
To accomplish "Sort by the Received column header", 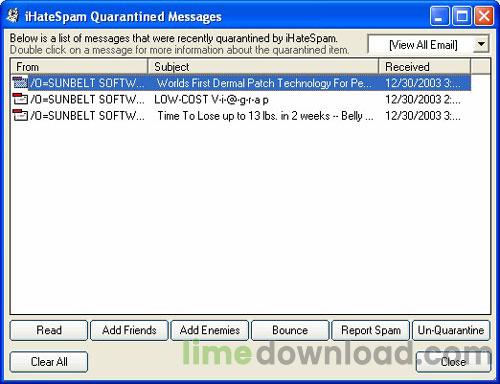I will (x=424, y=67).
